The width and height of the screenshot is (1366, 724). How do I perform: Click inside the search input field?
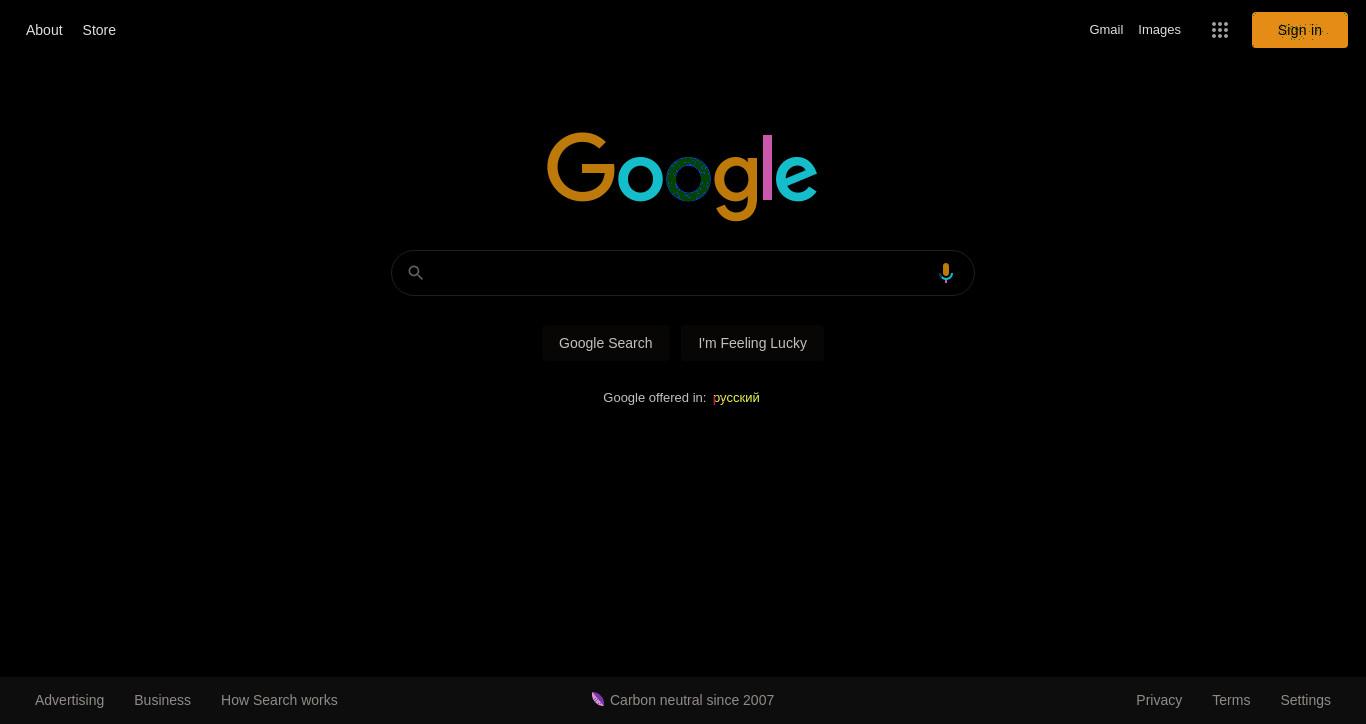point(682,273)
